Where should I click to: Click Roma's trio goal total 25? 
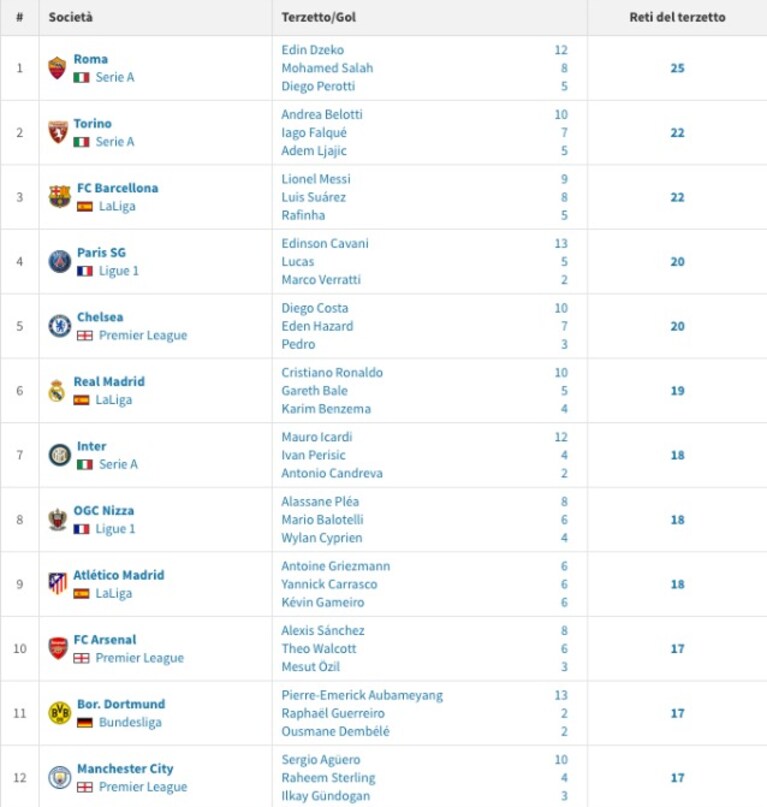click(677, 68)
